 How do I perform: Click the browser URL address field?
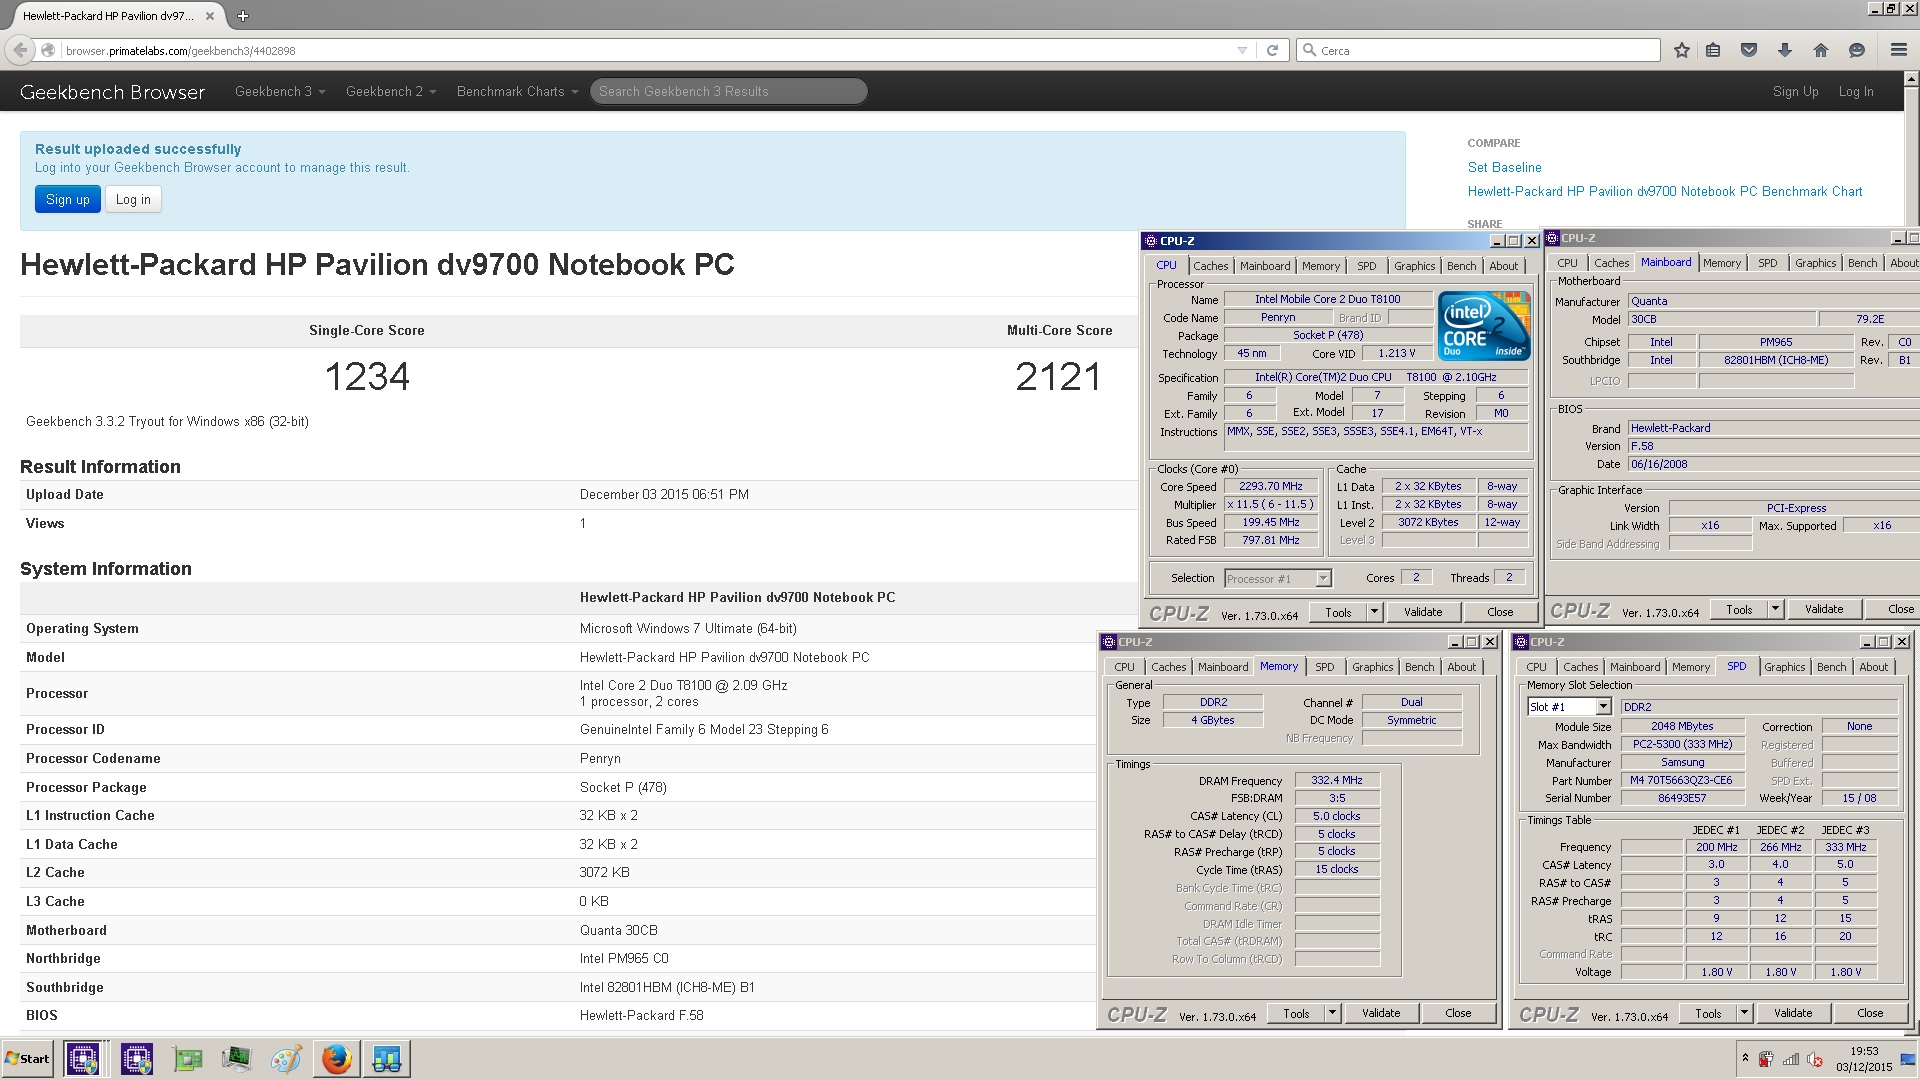pos(645,50)
